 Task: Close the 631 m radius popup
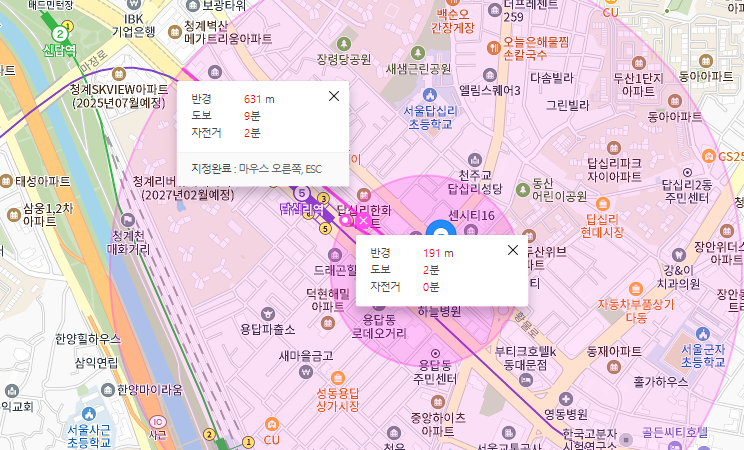point(334,96)
